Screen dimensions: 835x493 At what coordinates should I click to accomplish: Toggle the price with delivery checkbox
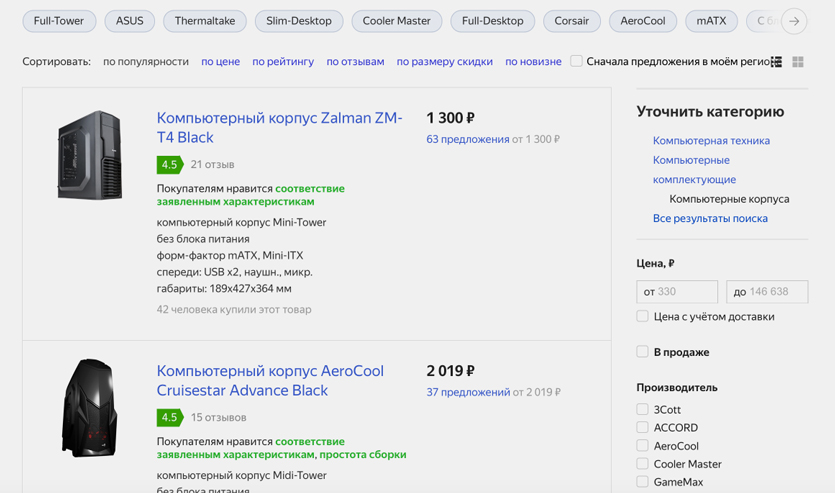pos(643,316)
